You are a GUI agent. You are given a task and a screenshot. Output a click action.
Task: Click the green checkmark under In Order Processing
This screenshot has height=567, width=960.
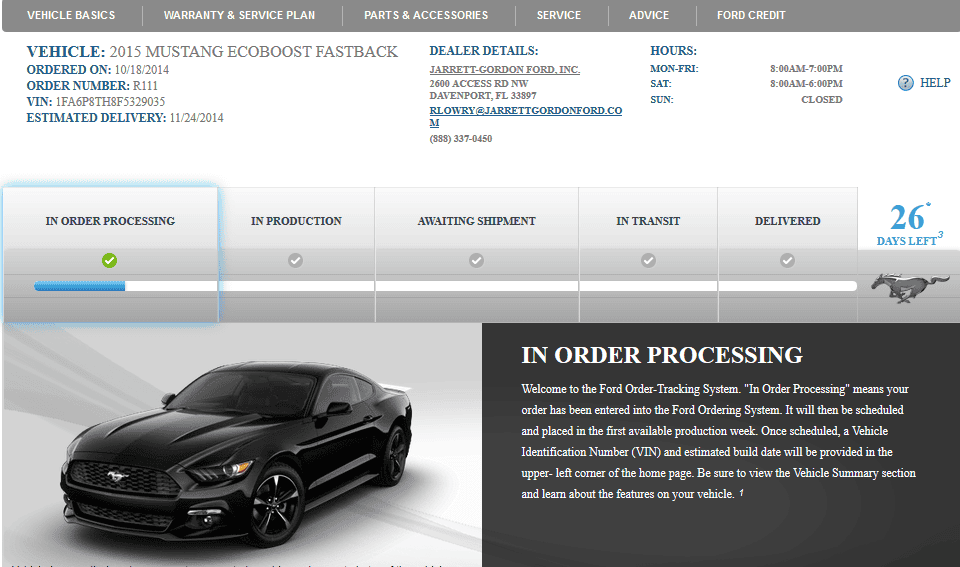tap(110, 260)
